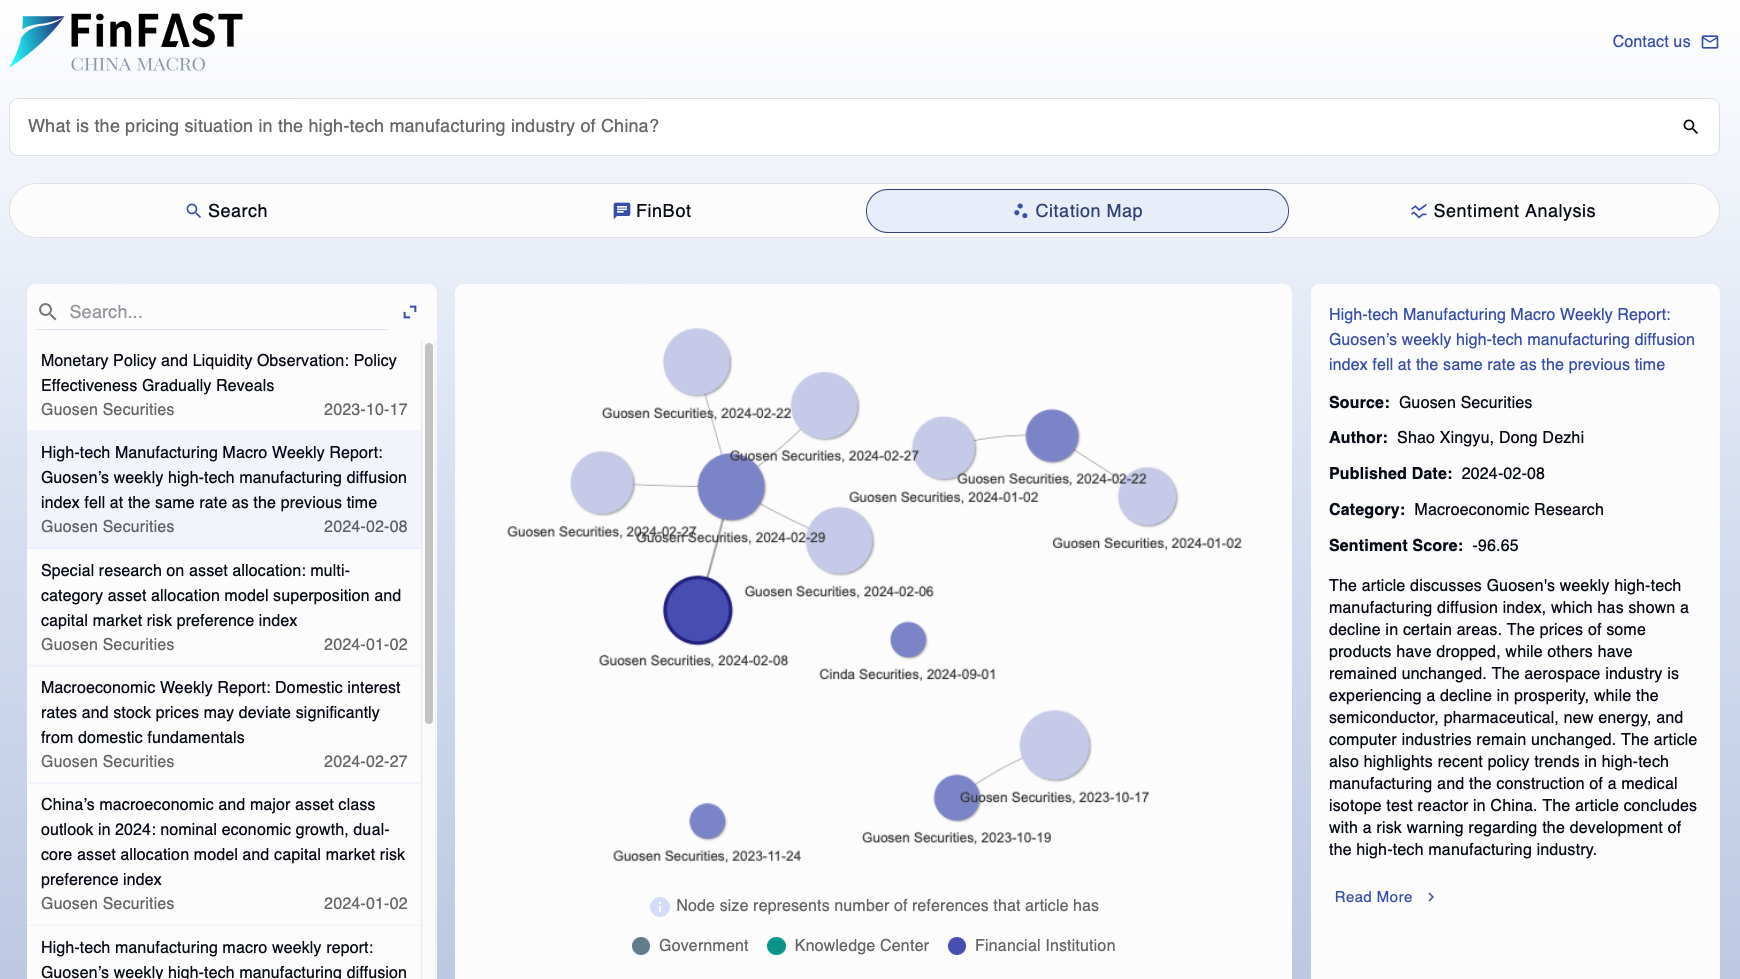Click the article list search magnifier icon

pyautogui.click(x=47, y=312)
